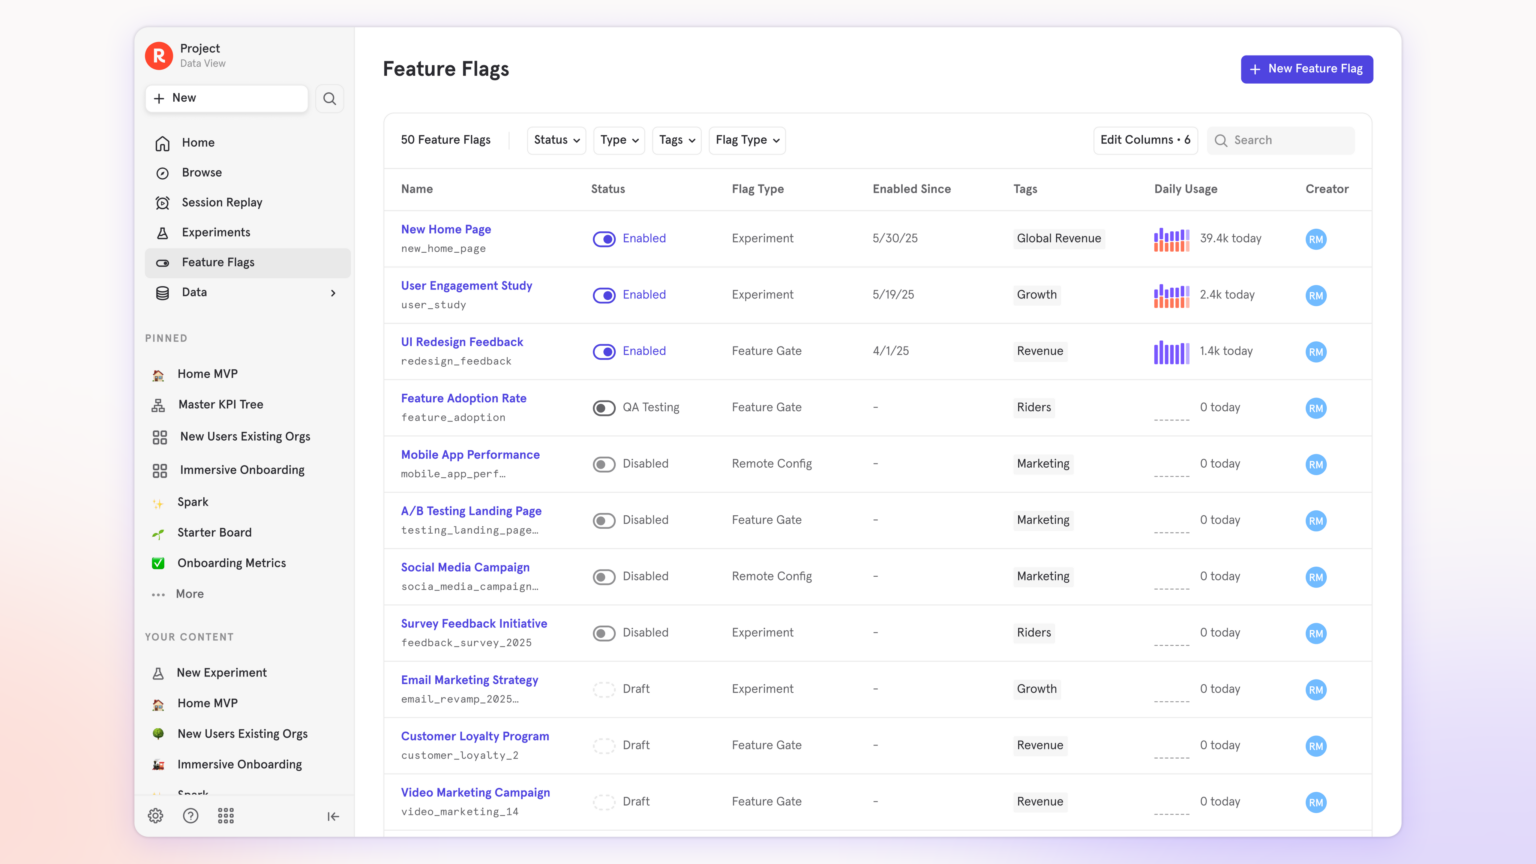Viewport: 1536px width, 864px height.
Task: Click the help question mark icon at bottom
Action: click(x=190, y=816)
